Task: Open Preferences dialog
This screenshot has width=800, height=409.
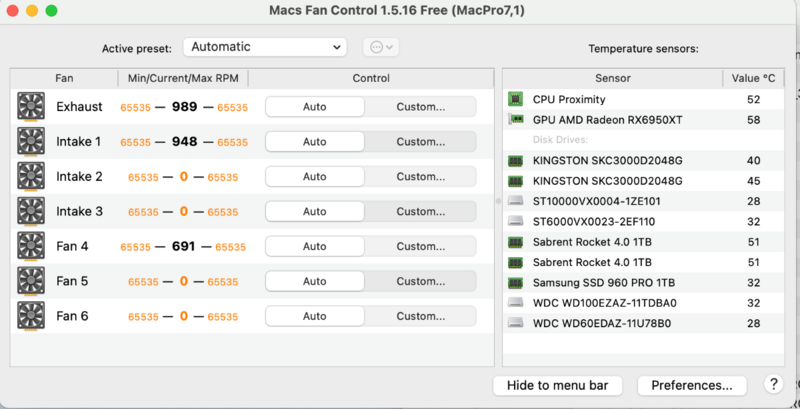Action: tap(692, 385)
